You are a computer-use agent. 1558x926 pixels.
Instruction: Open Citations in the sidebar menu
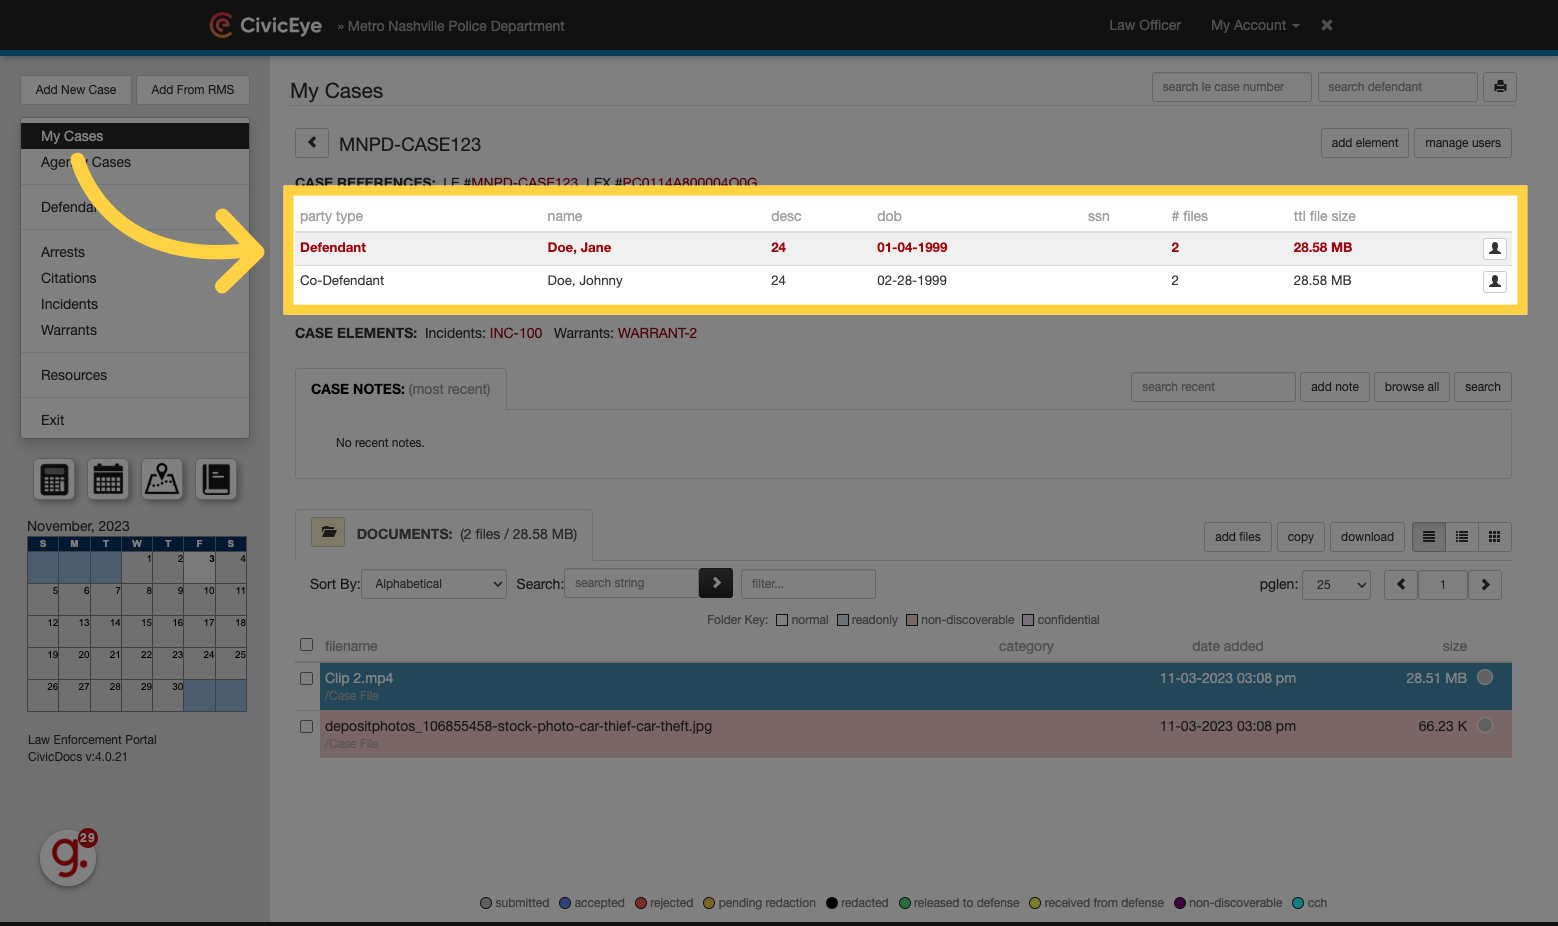click(x=69, y=278)
